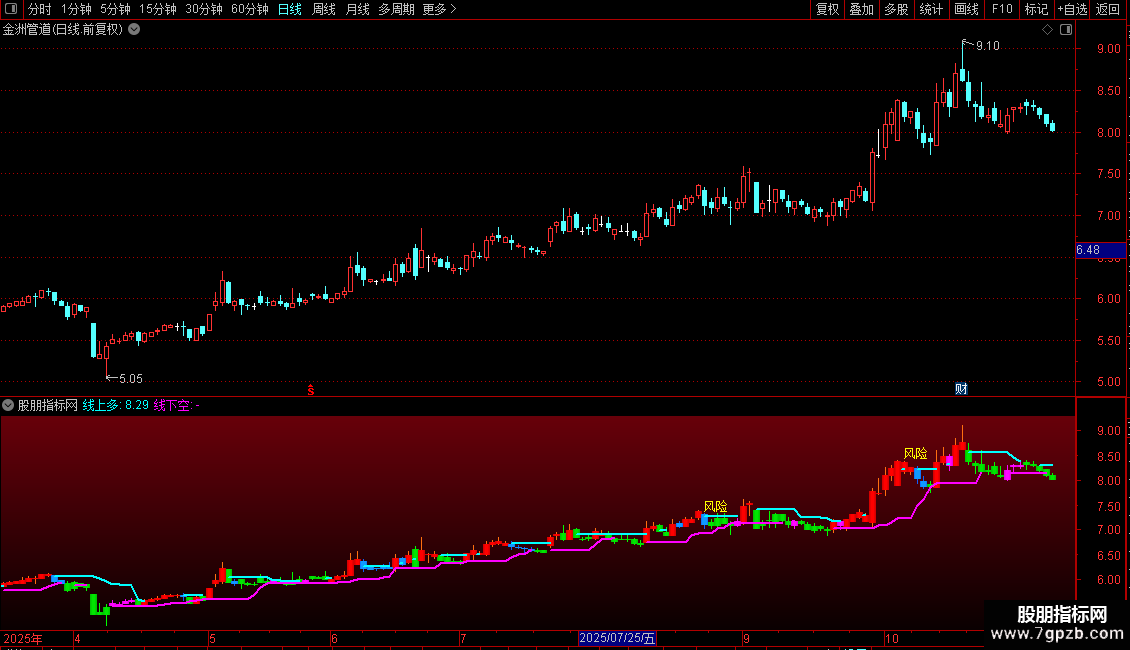
Task: Click the 股朋指标网 indicator name
Action: [48, 406]
